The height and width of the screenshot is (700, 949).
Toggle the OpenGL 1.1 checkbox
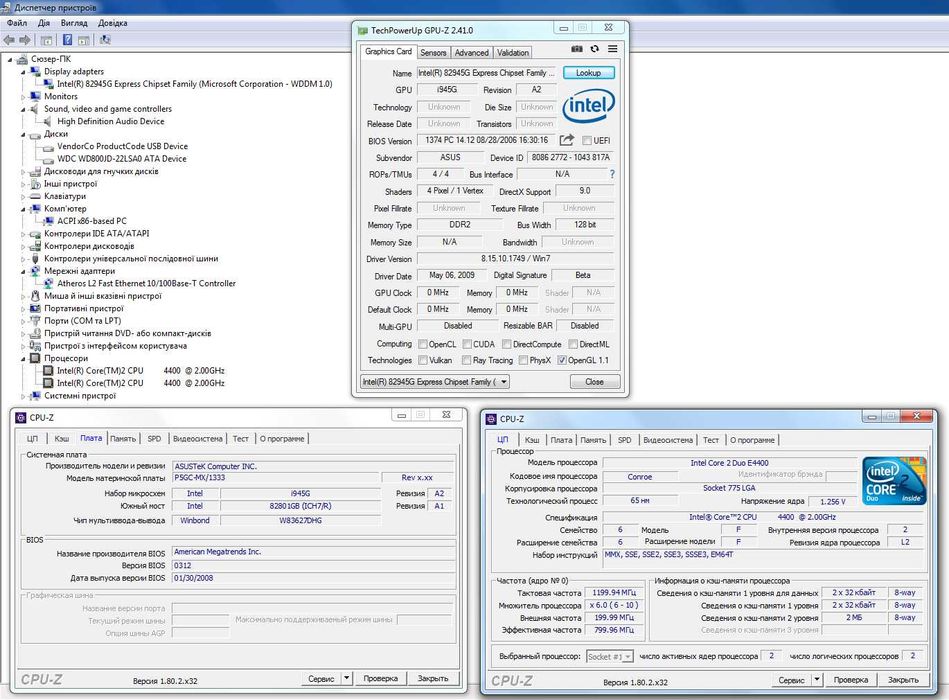(x=562, y=360)
